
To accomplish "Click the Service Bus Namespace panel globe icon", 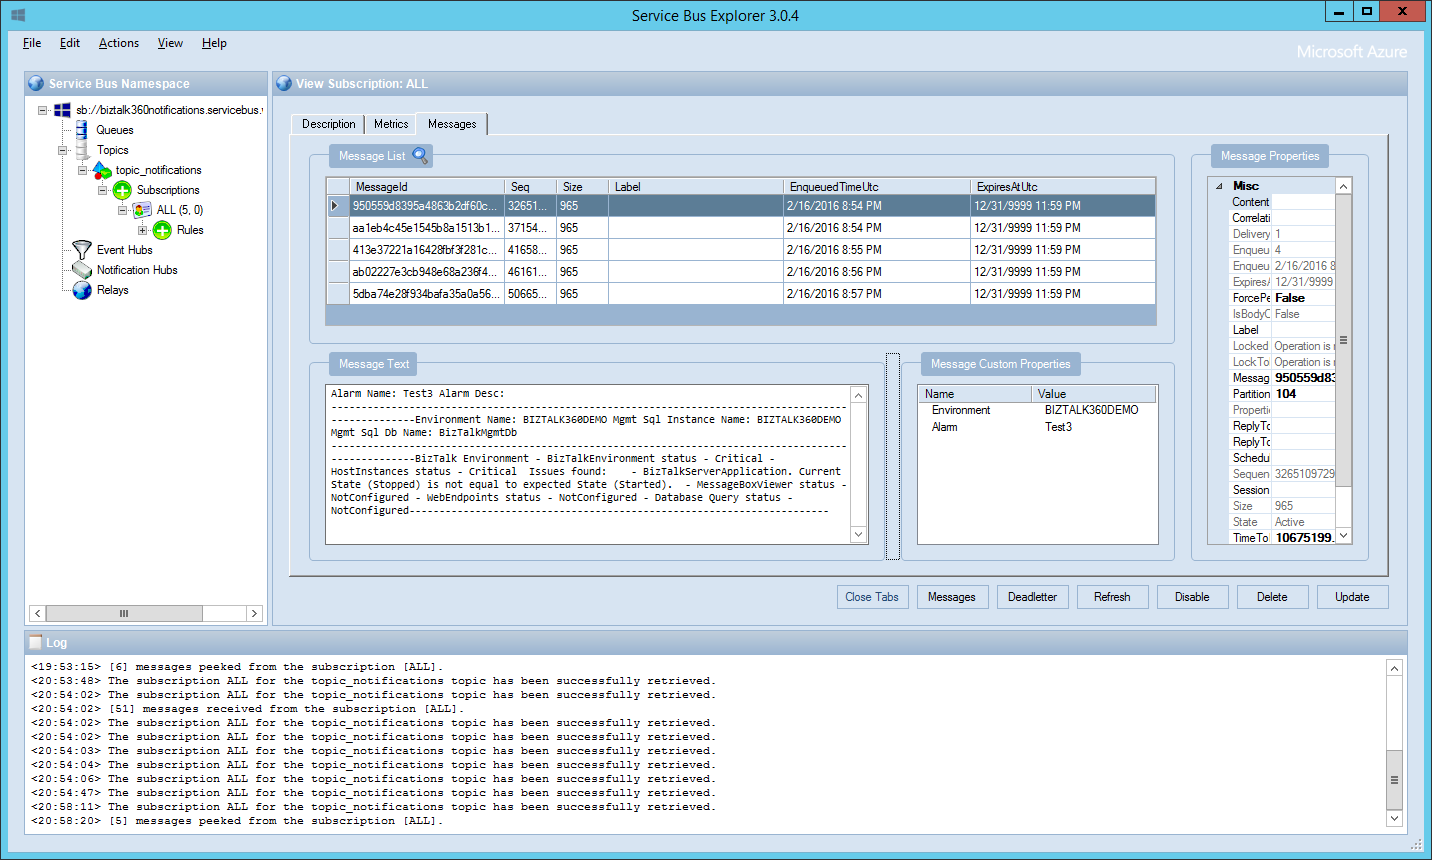I will (36, 84).
